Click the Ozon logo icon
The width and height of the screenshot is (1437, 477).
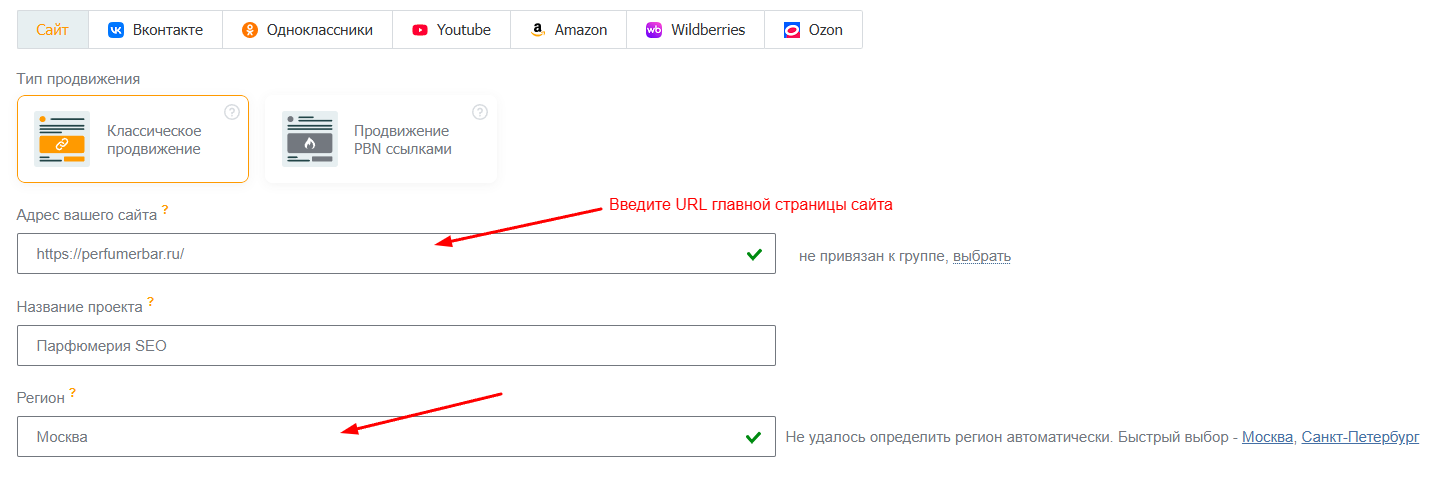click(791, 30)
